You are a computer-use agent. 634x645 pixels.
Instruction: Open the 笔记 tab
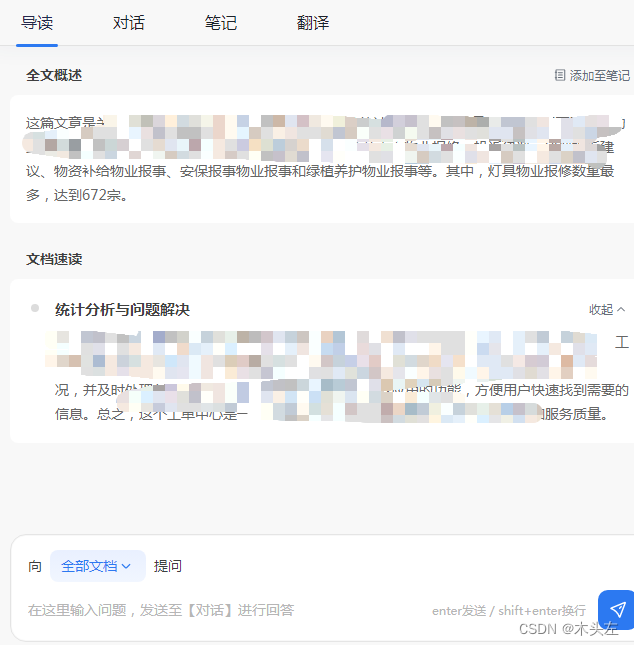pos(221,23)
